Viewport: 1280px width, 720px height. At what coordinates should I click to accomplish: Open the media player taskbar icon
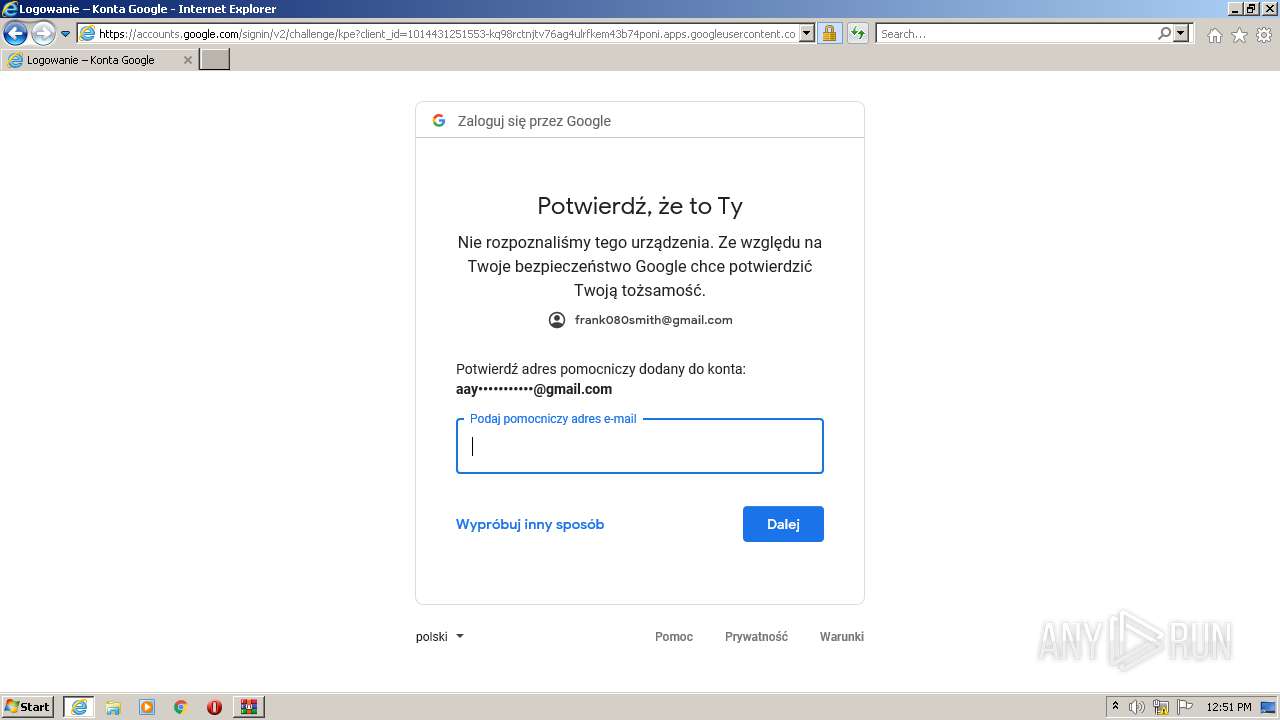(x=147, y=707)
